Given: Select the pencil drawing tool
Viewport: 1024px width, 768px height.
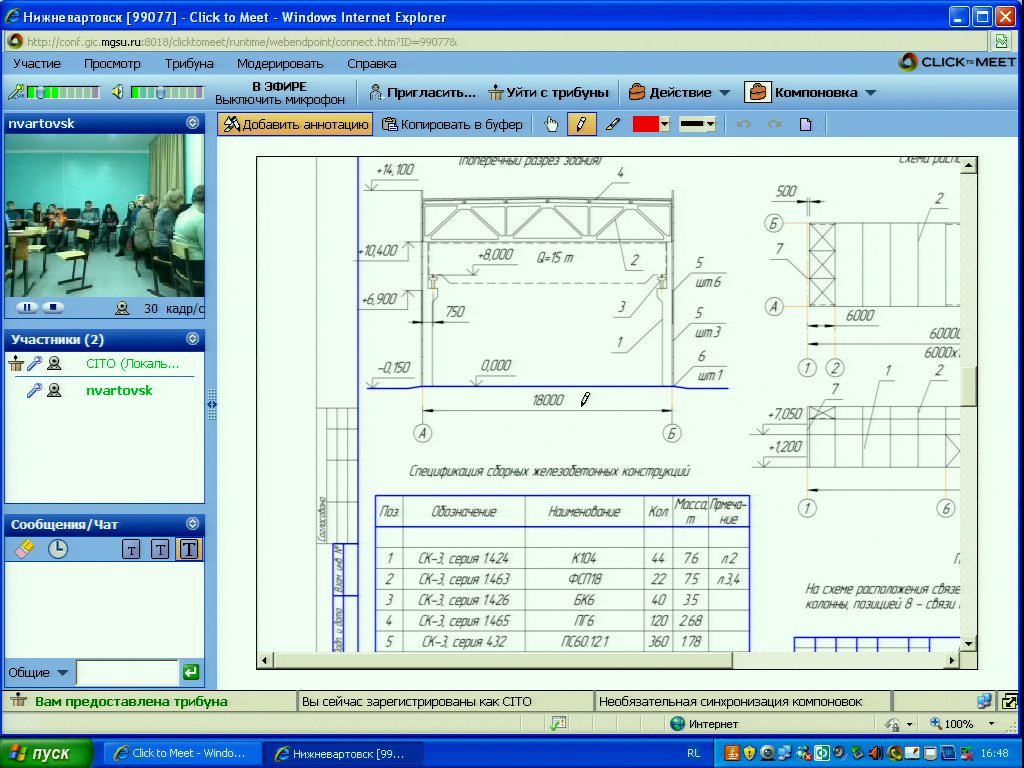Looking at the screenshot, I should [x=582, y=124].
